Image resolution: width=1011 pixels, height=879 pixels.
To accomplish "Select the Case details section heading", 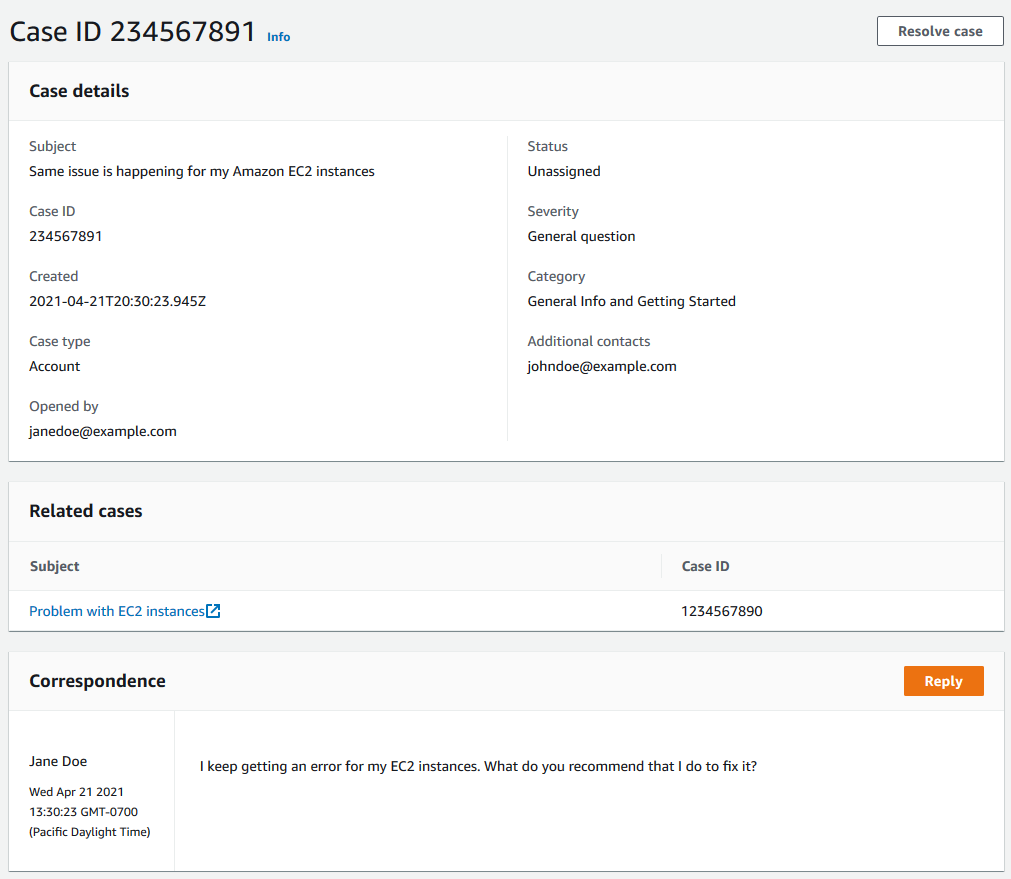I will pos(79,91).
